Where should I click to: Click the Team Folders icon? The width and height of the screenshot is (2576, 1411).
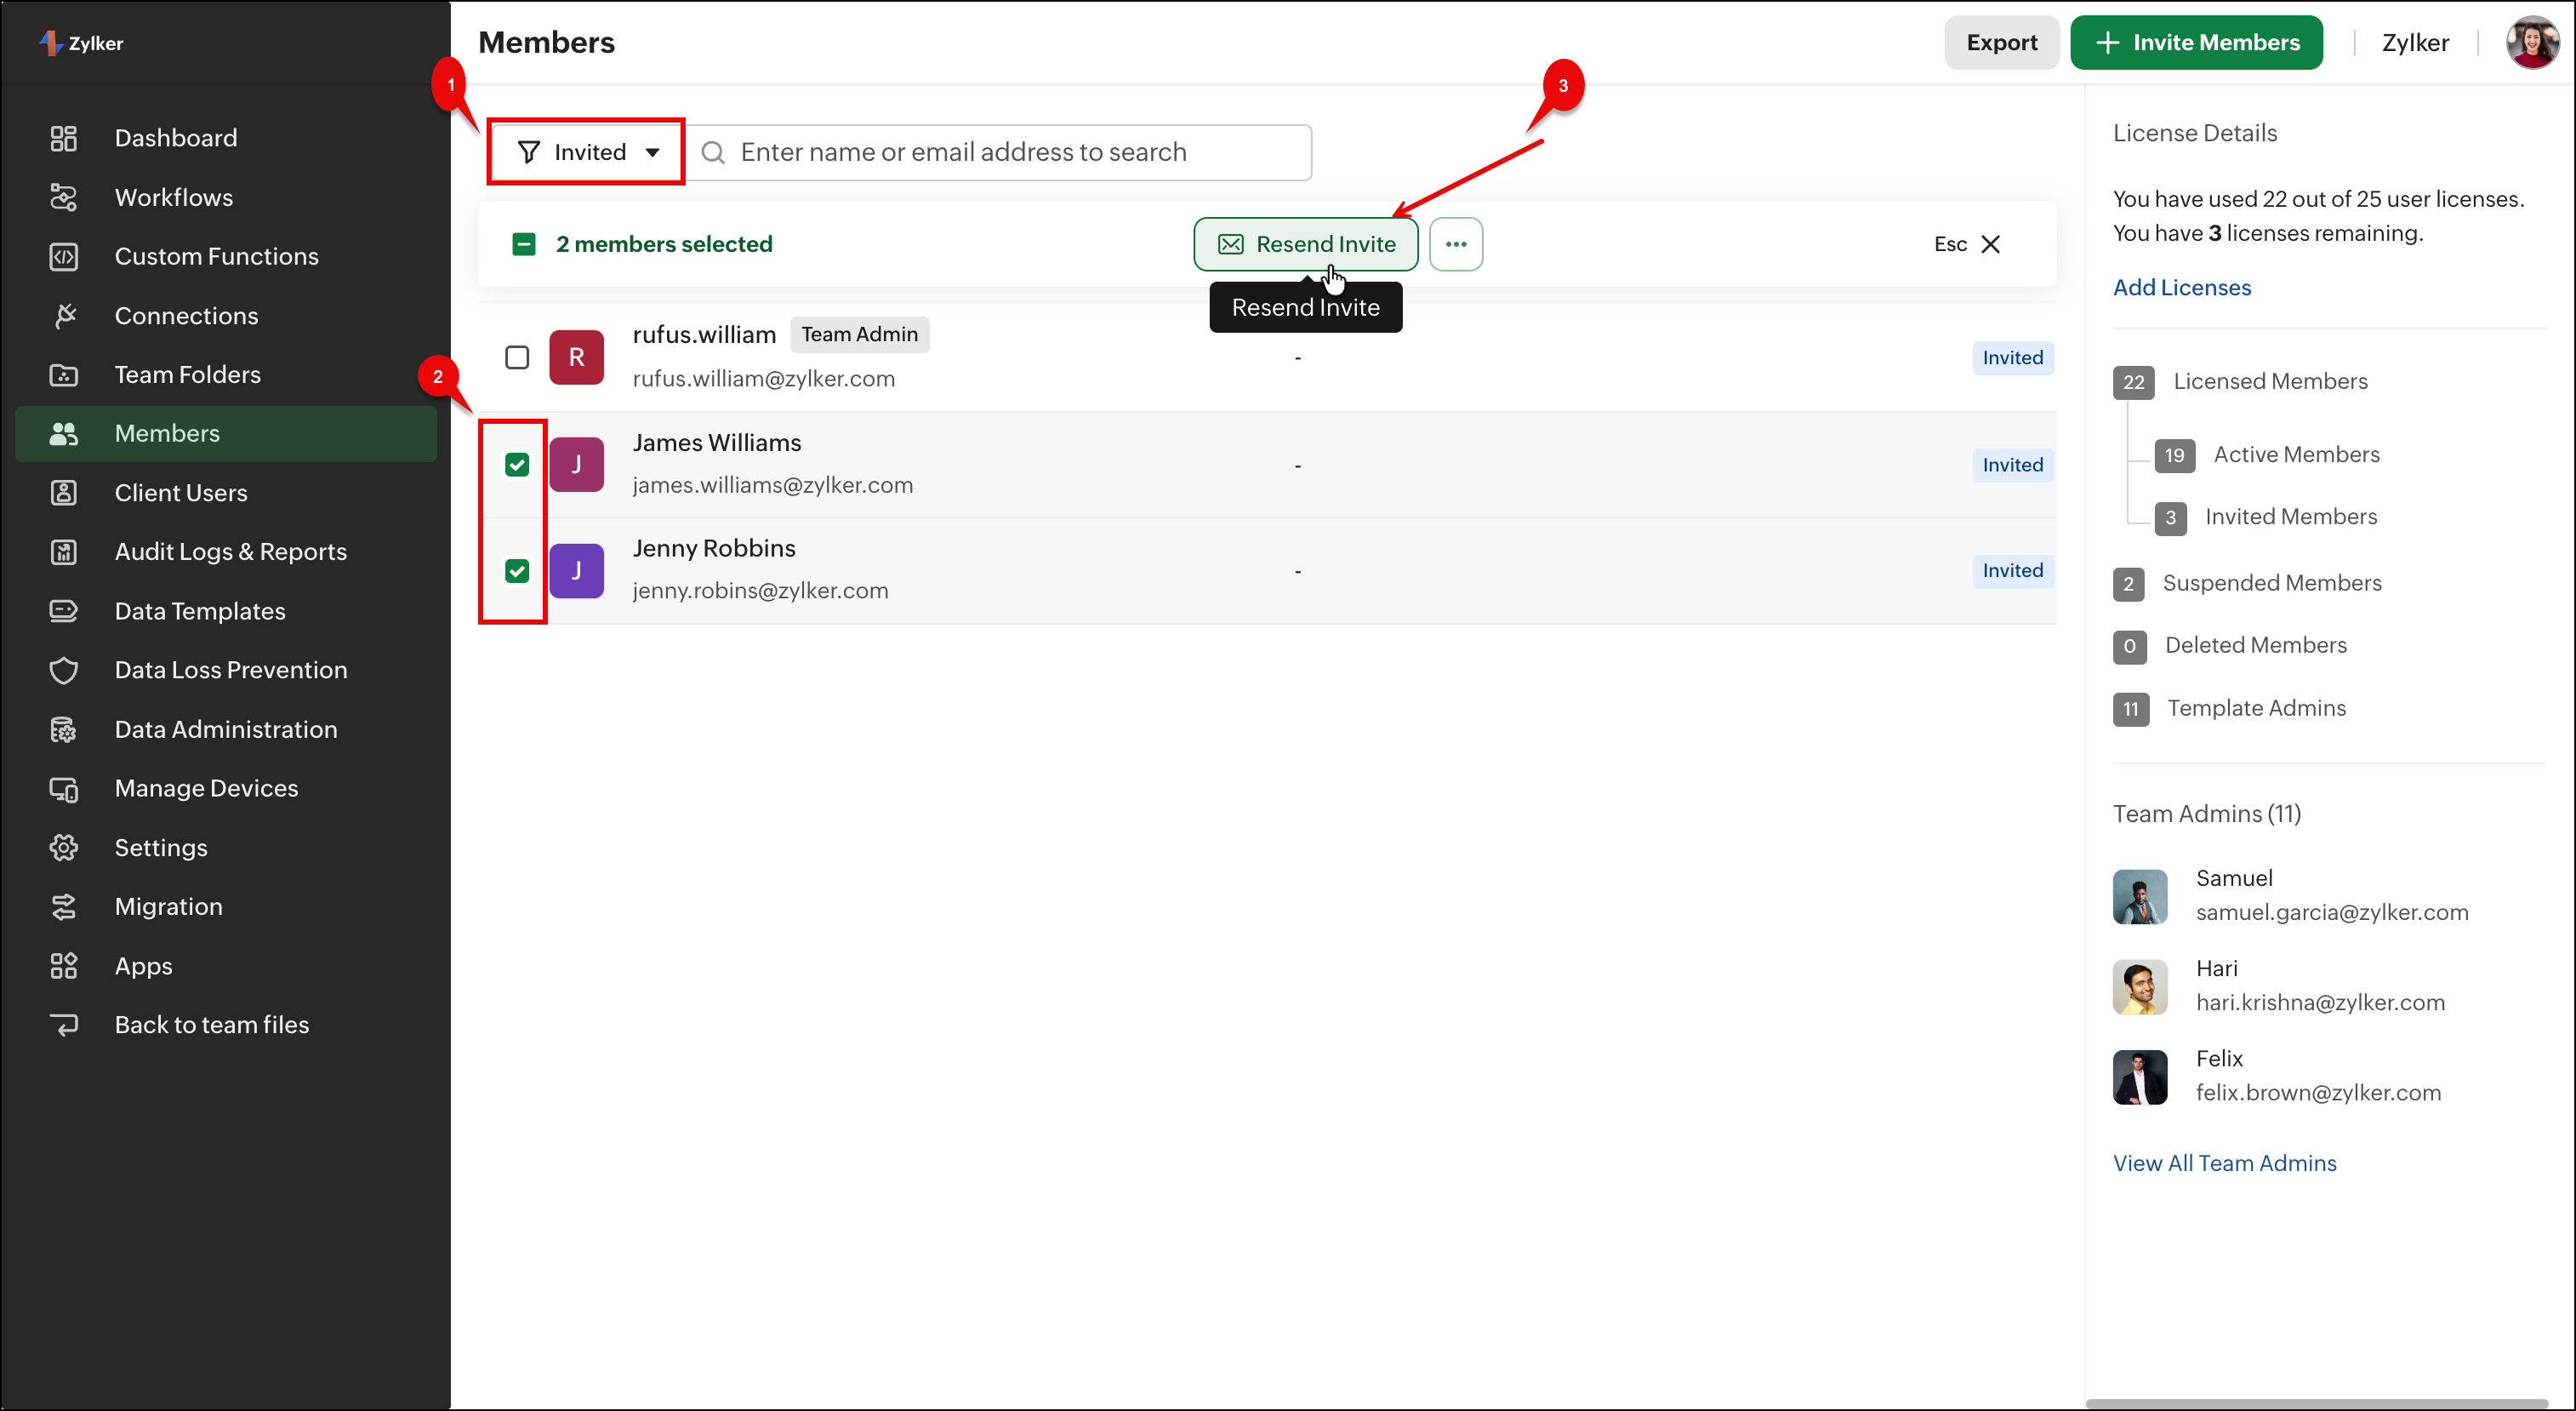[x=64, y=375]
